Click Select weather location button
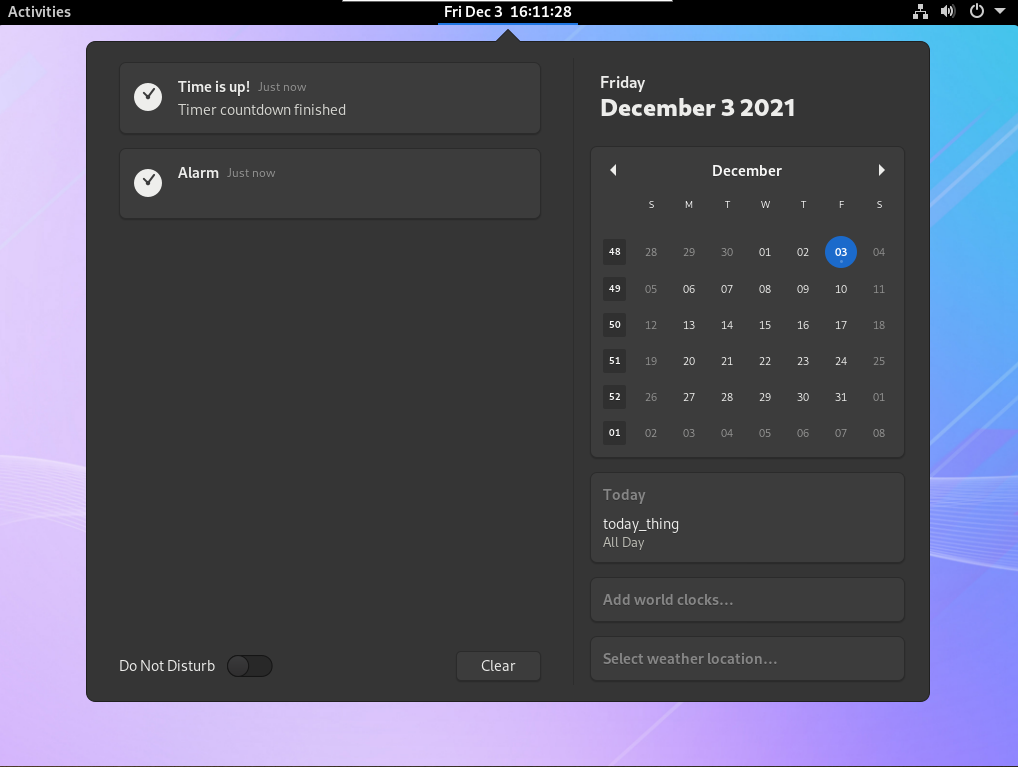 [747, 659]
